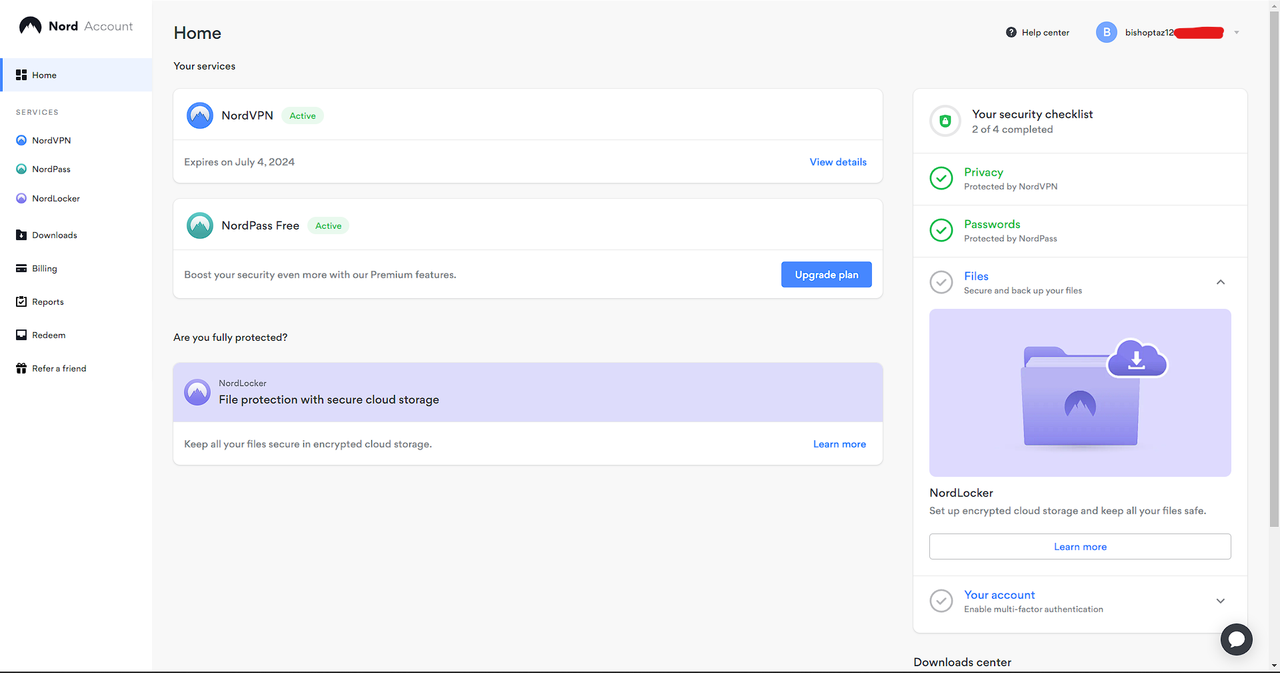Click 'File protection with secure cloud storage' heading
This screenshot has height=673, width=1280.
point(329,399)
